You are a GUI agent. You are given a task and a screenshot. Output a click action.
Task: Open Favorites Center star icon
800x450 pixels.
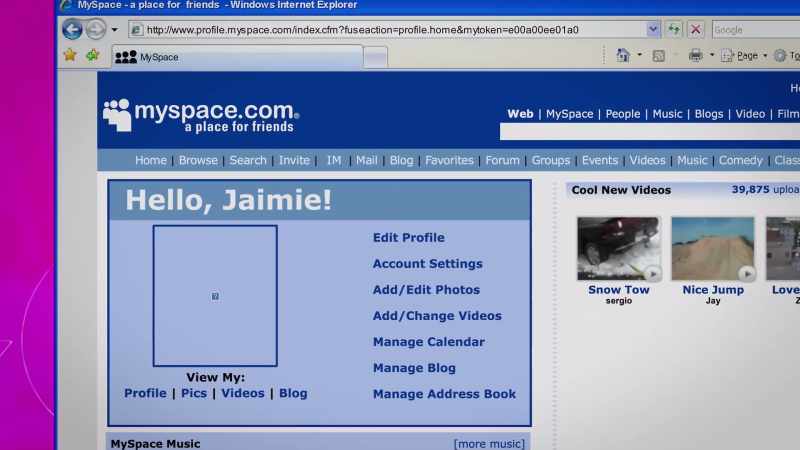point(70,55)
